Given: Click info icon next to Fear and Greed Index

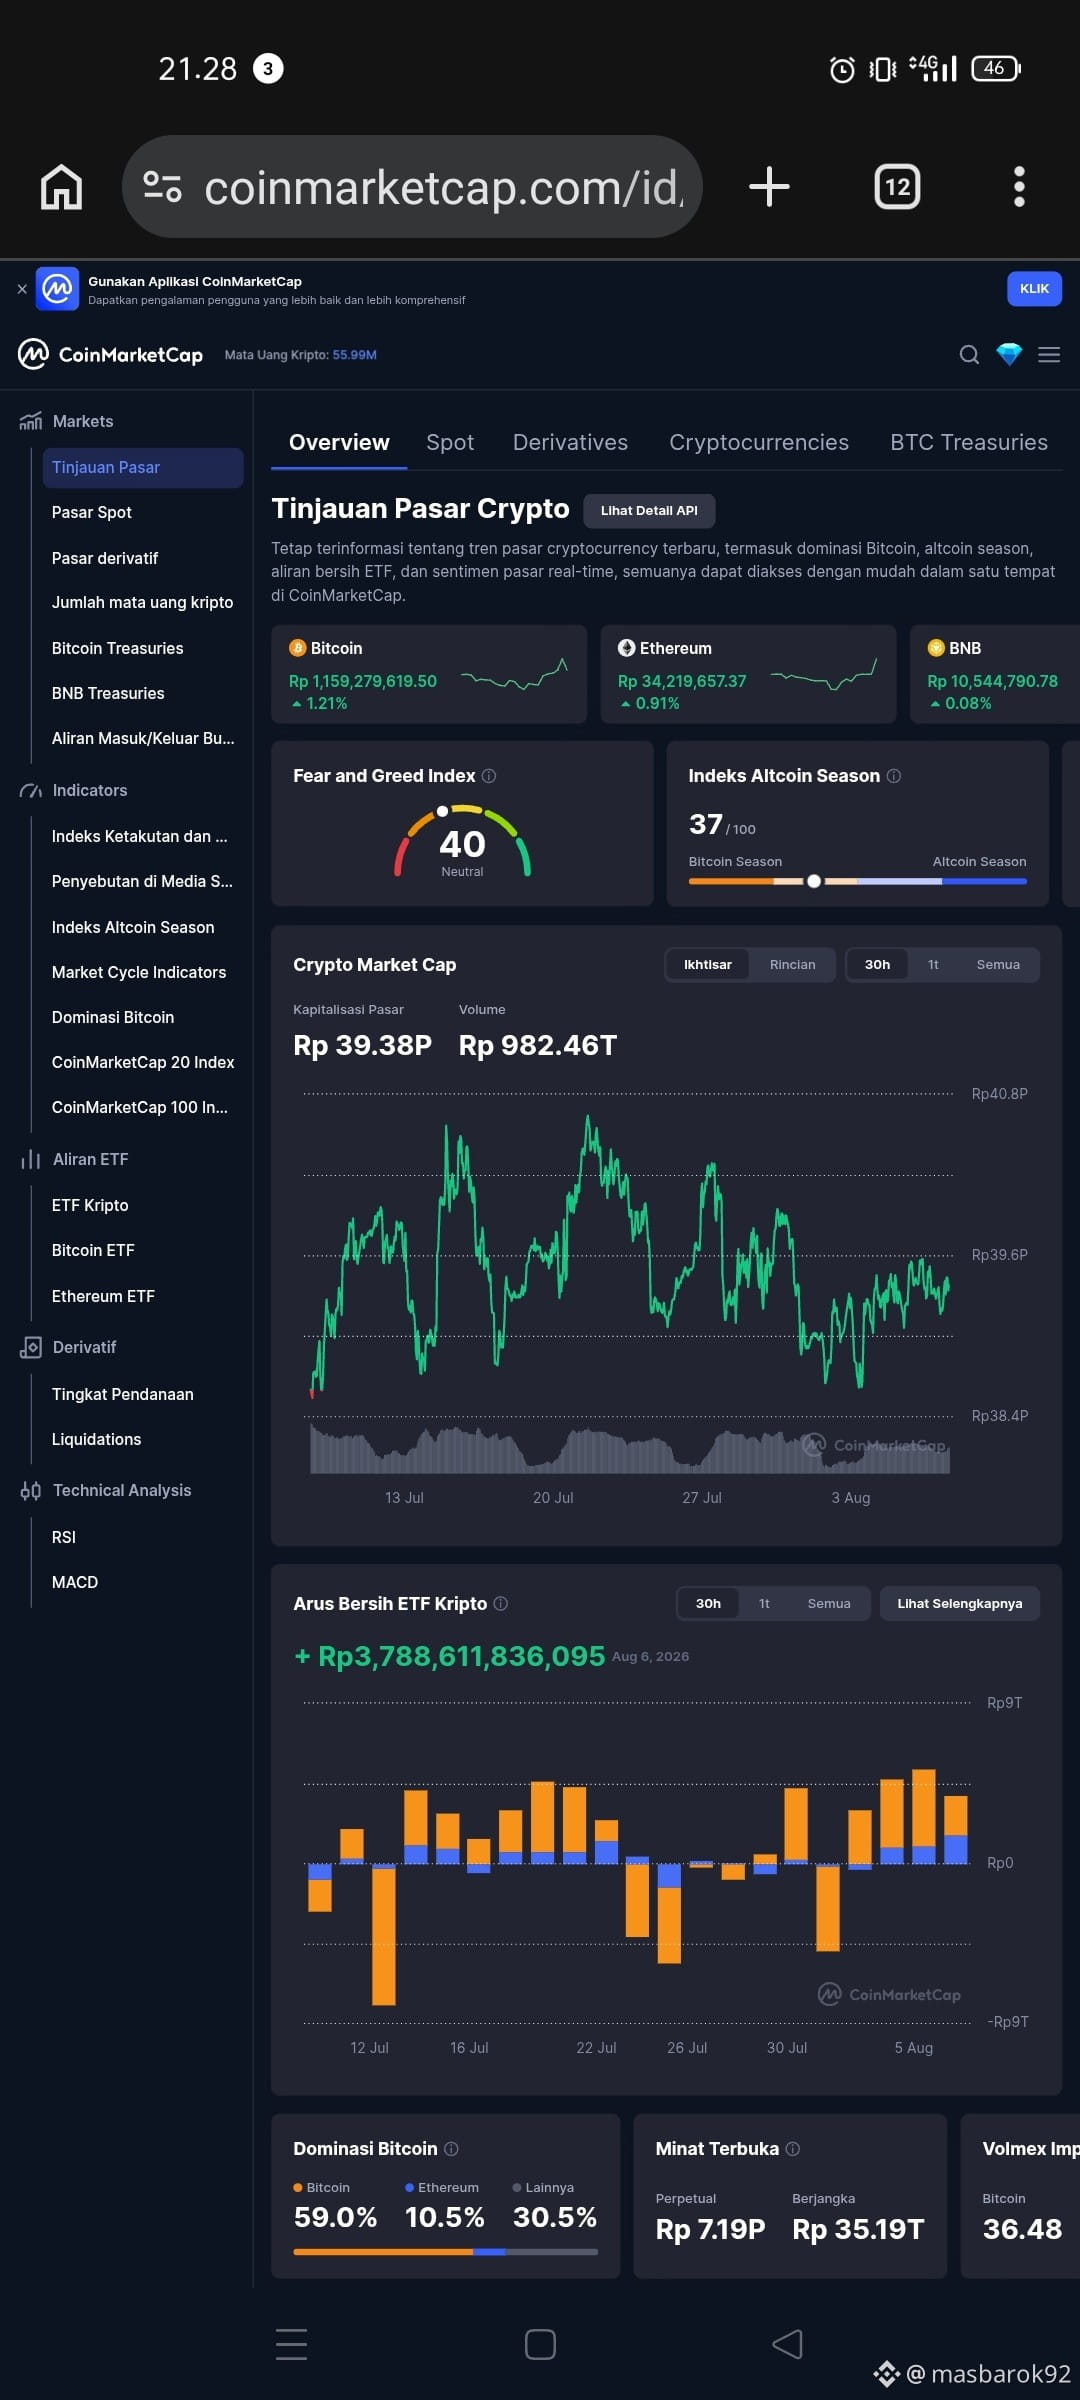Looking at the screenshot, I should coord(489,776).
